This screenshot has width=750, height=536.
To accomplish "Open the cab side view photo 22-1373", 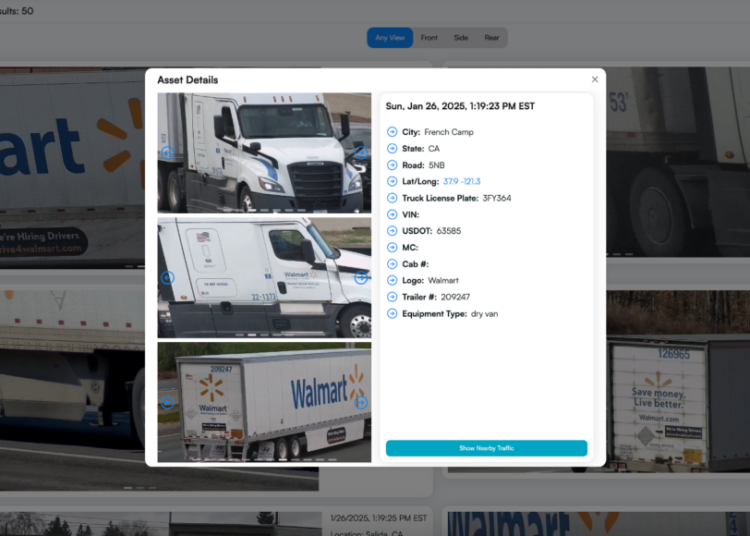I will pyautogui.click(x=264, y=278).
